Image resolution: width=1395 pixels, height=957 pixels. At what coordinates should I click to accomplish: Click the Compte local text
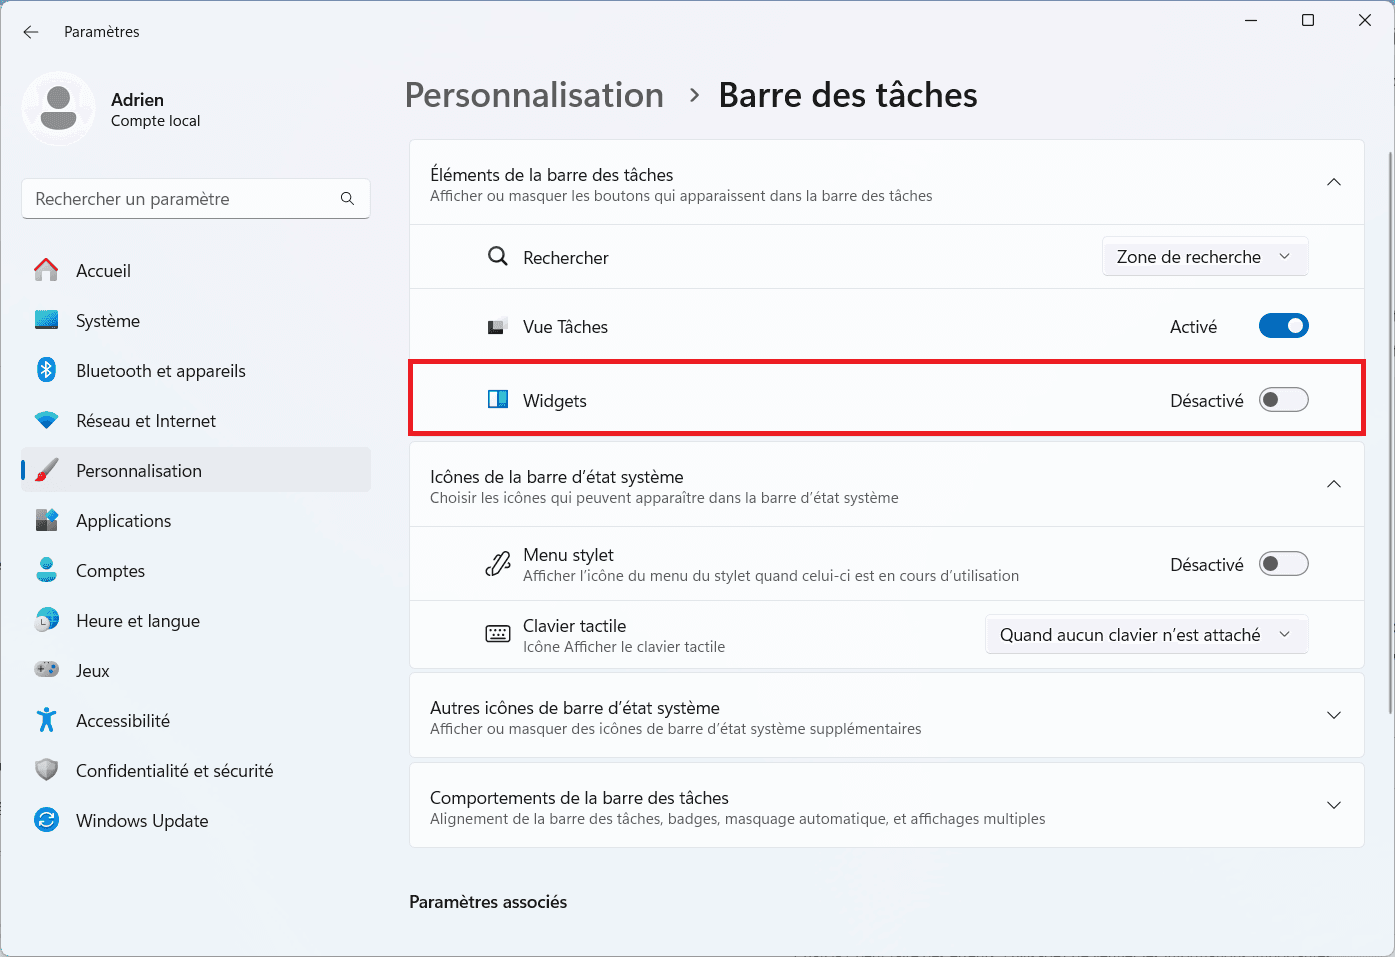click(155, 121)
